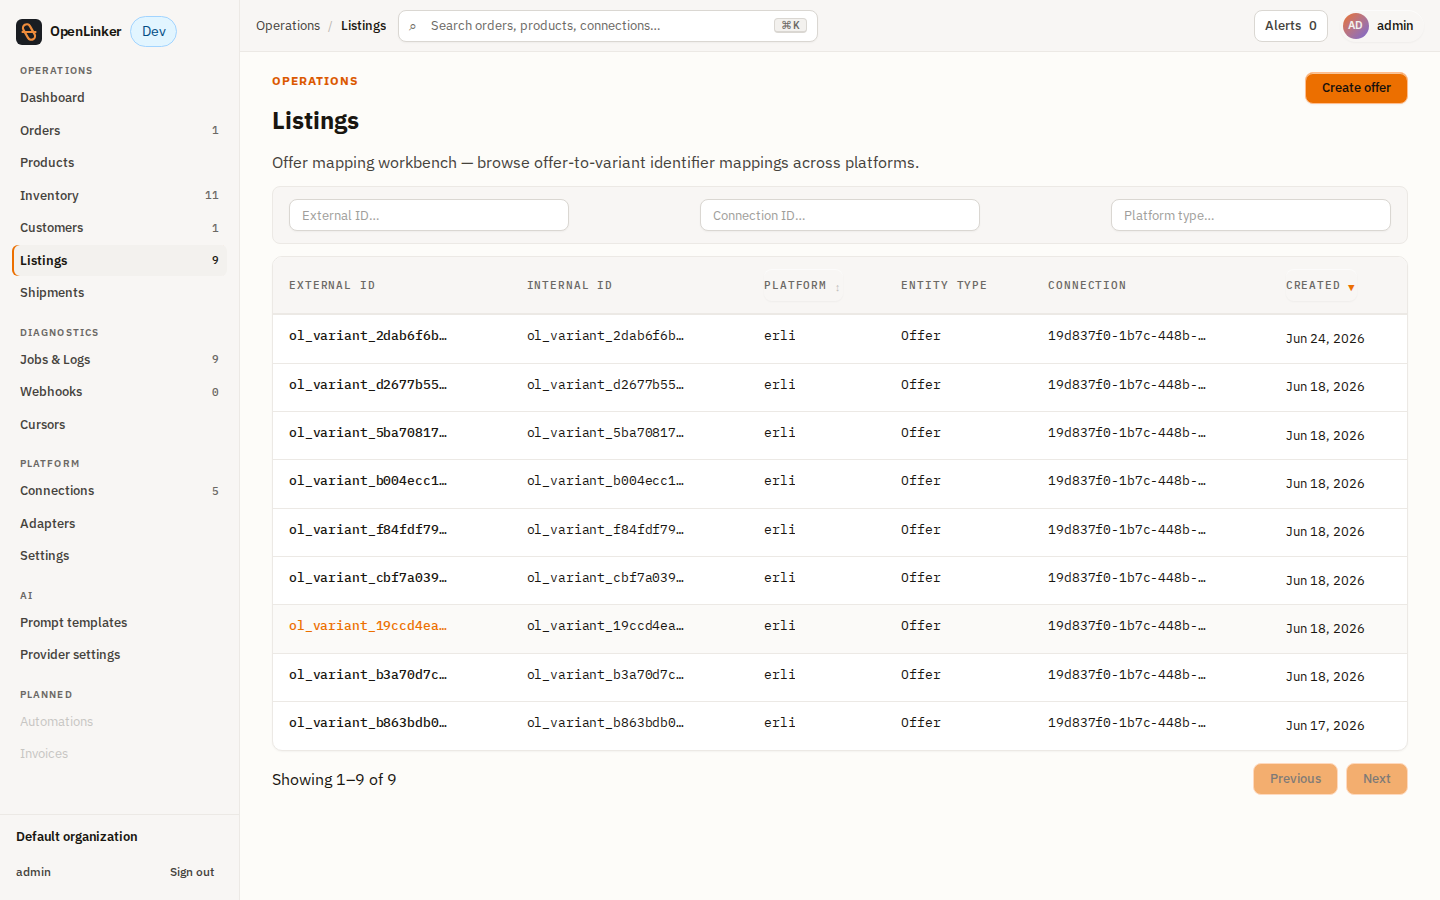Open Connections under Platform
Viewport: 1440px width, 900px height.
point(119,491)
